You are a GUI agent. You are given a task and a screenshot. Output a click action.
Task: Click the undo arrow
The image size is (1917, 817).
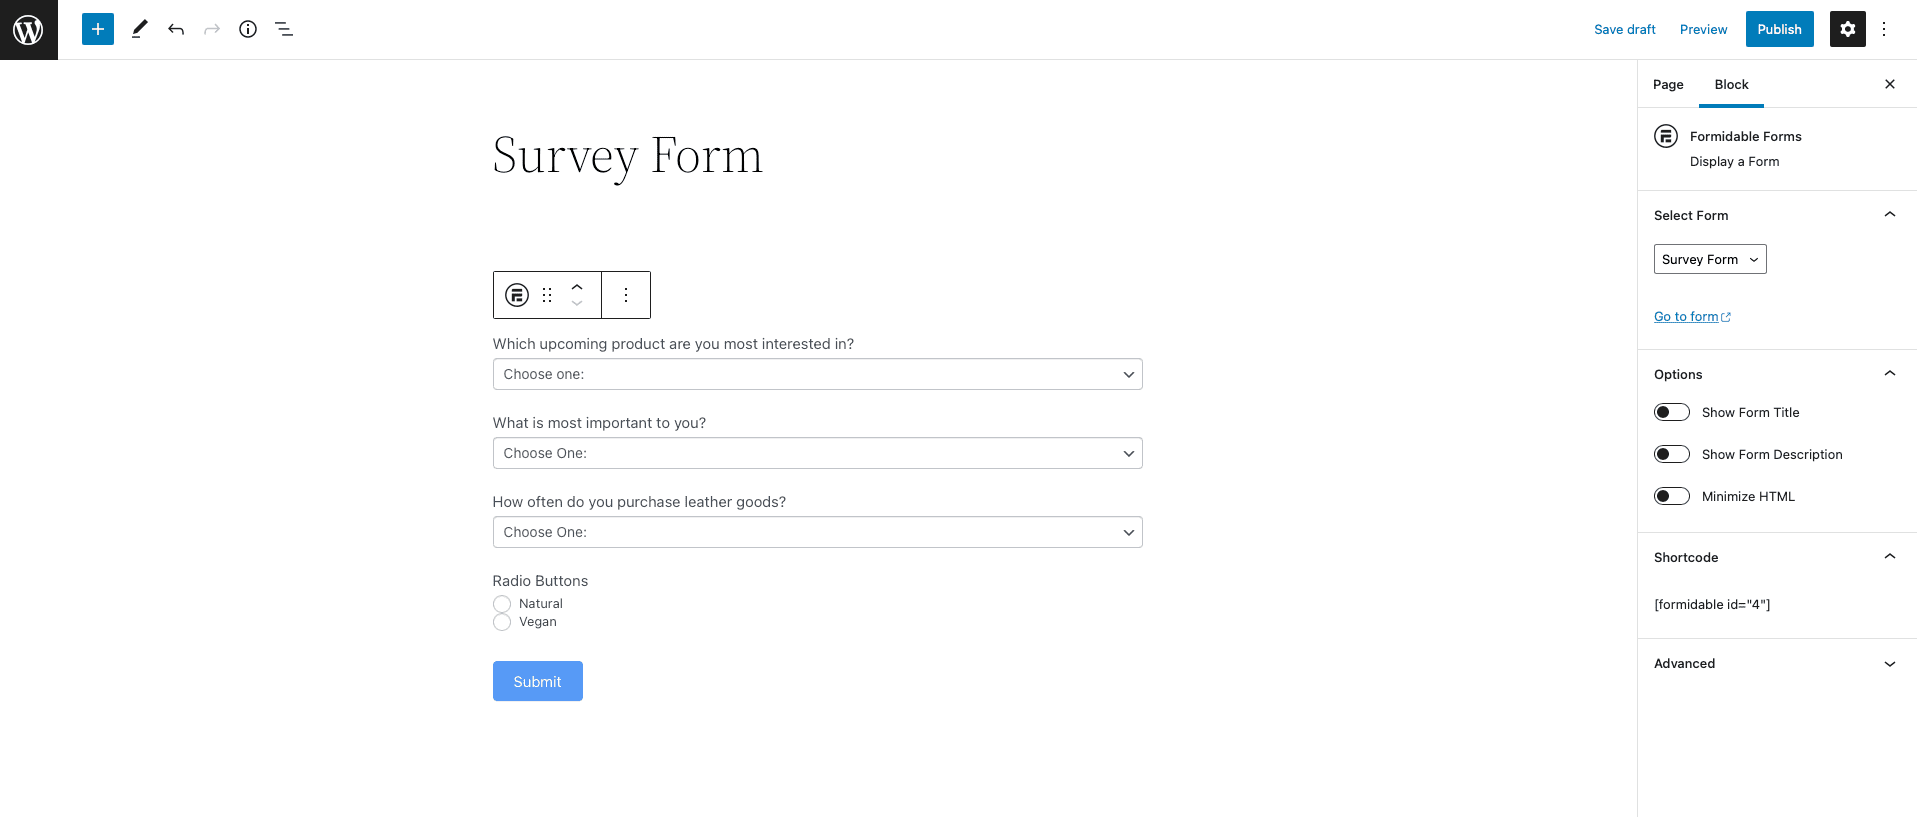pyautogui.click(x=176, y=29)
